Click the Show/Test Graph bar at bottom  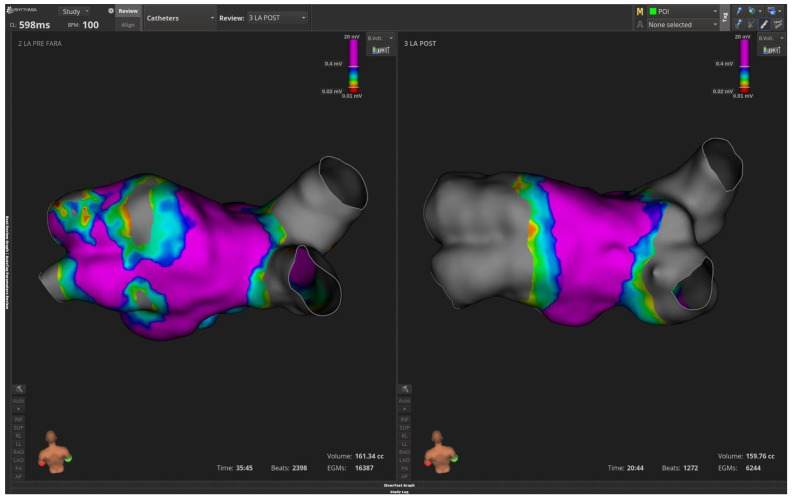[399, 485]
